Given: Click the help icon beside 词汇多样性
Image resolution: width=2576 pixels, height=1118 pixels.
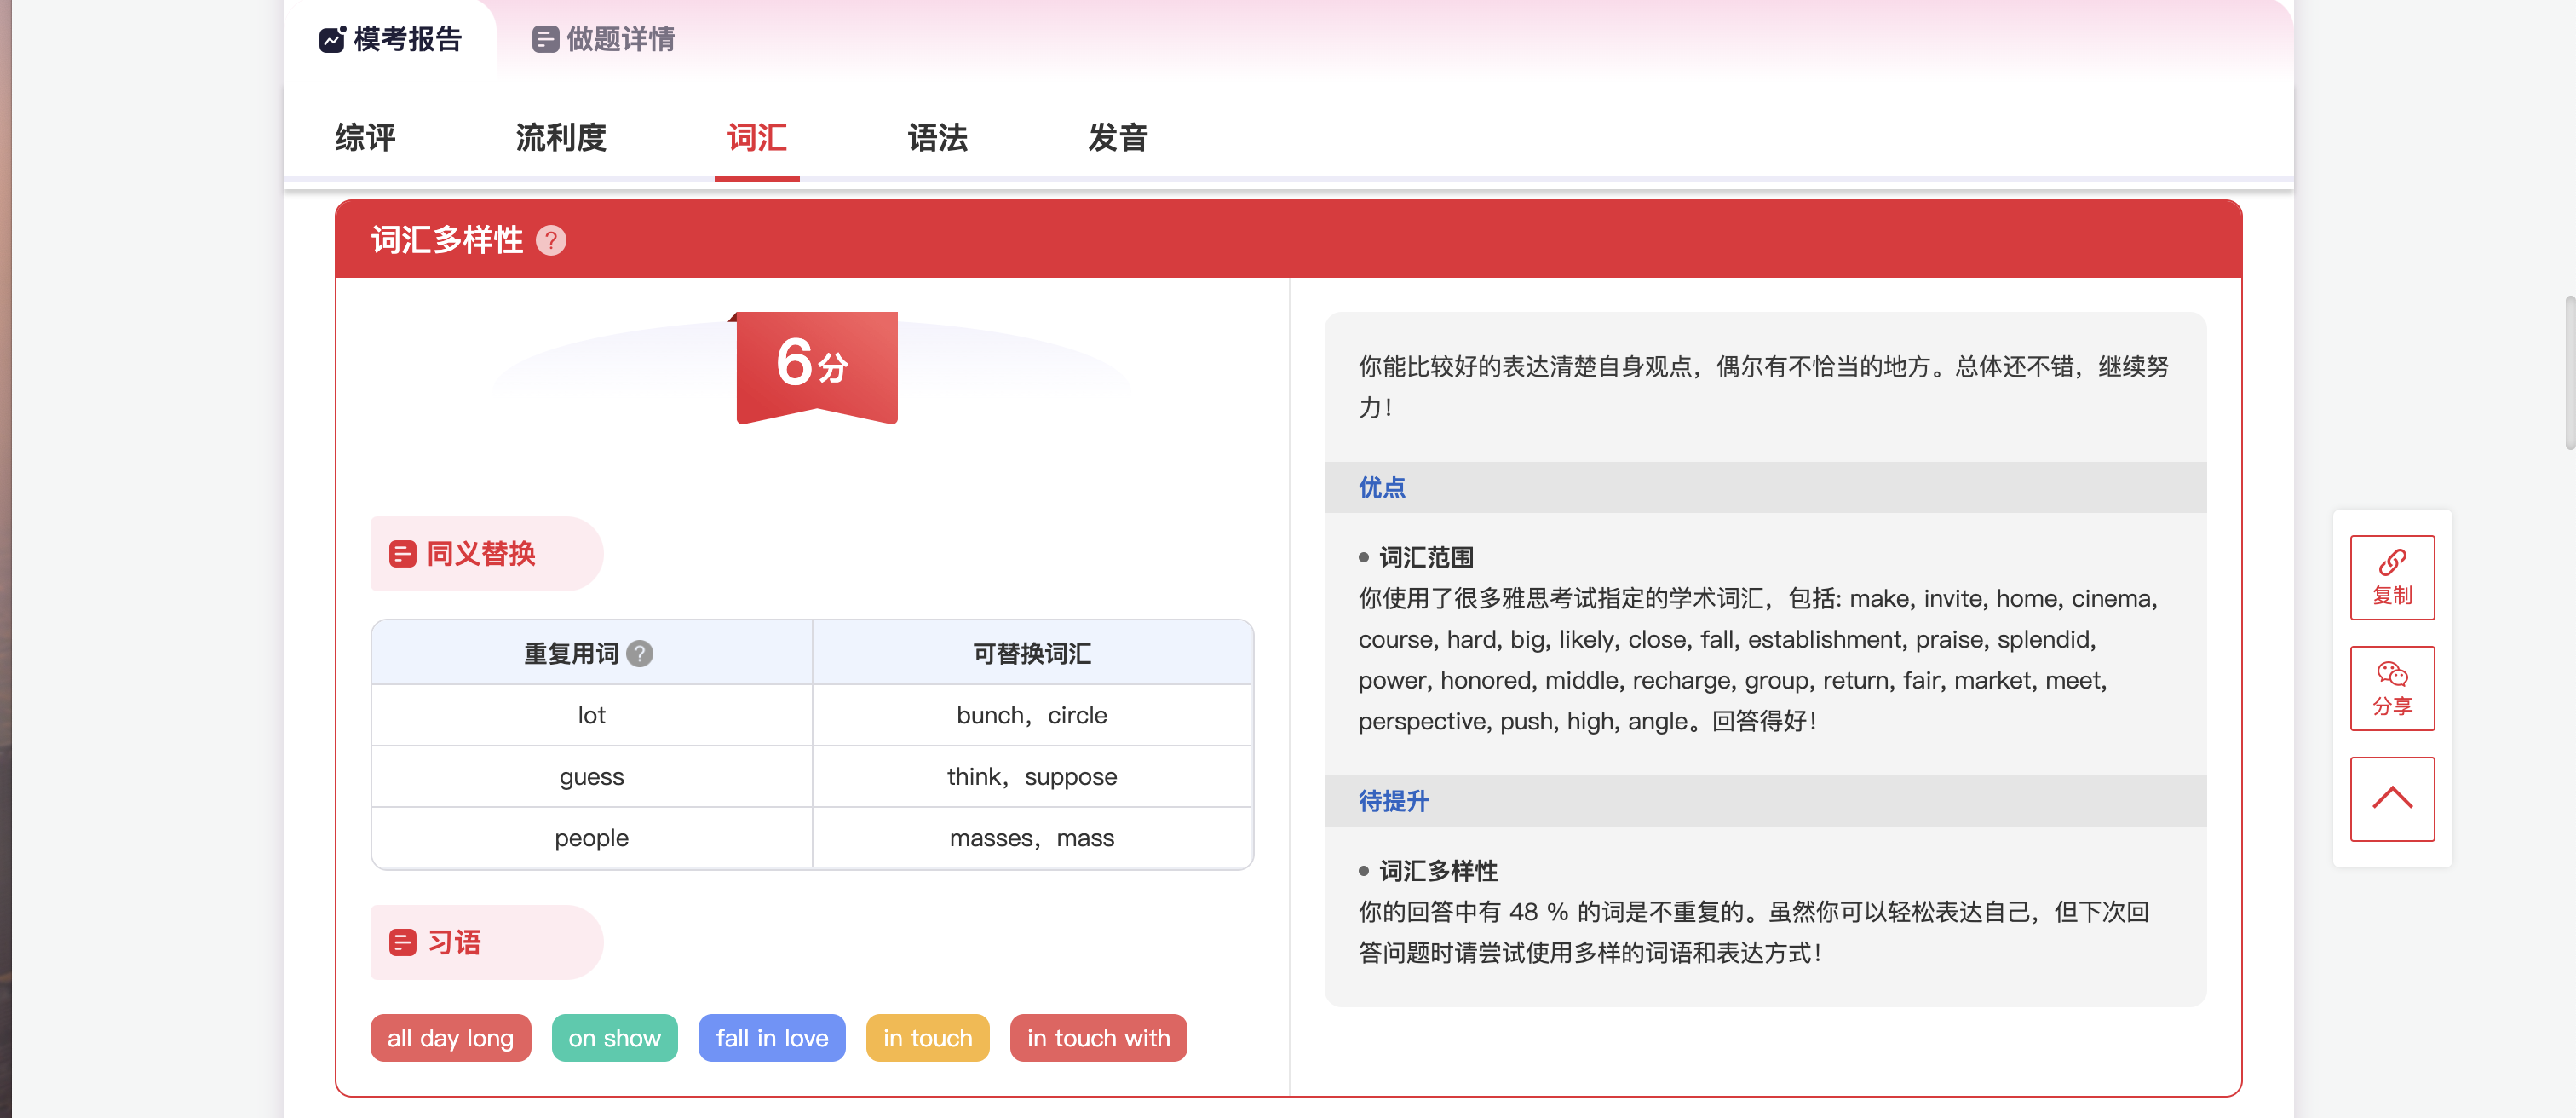Looking at the screenshot, I should 551,240.
